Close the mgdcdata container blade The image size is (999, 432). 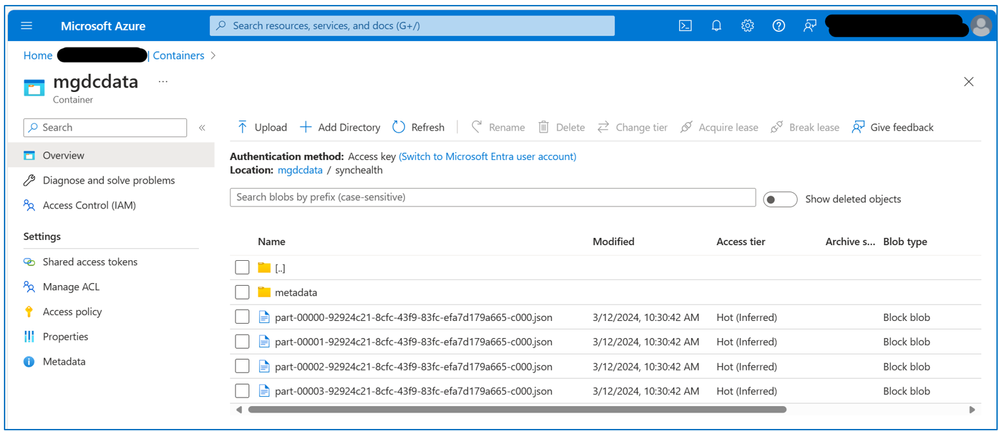coord(968,82)
